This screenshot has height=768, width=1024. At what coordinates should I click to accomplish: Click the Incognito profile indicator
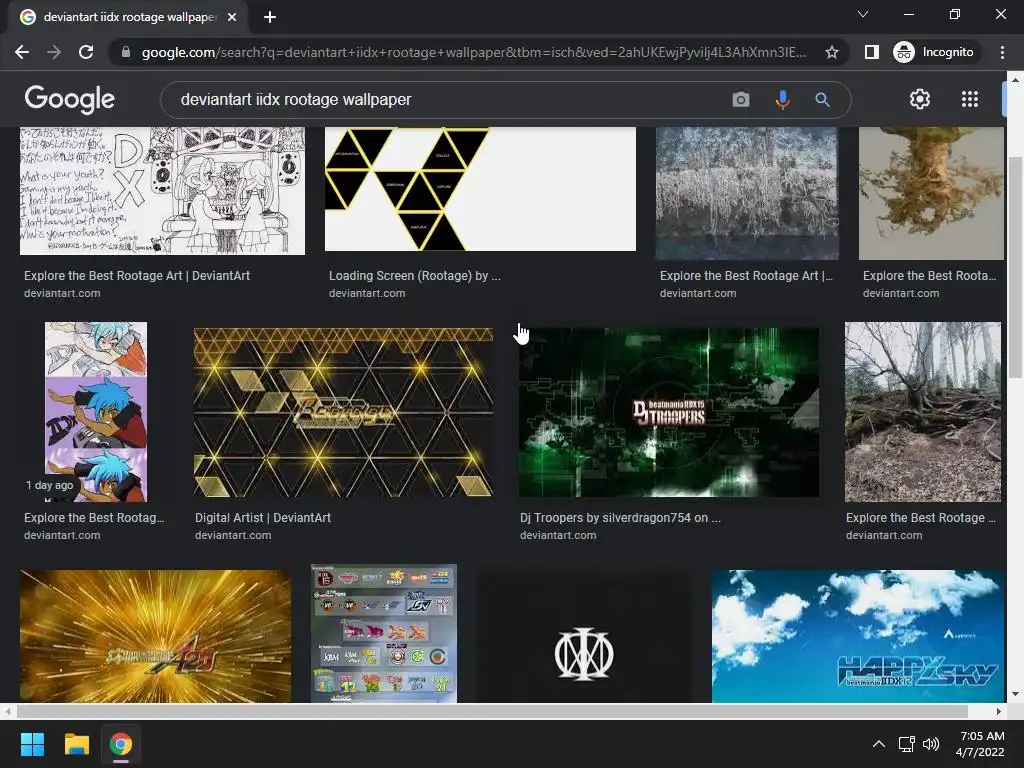coord(934,52)
